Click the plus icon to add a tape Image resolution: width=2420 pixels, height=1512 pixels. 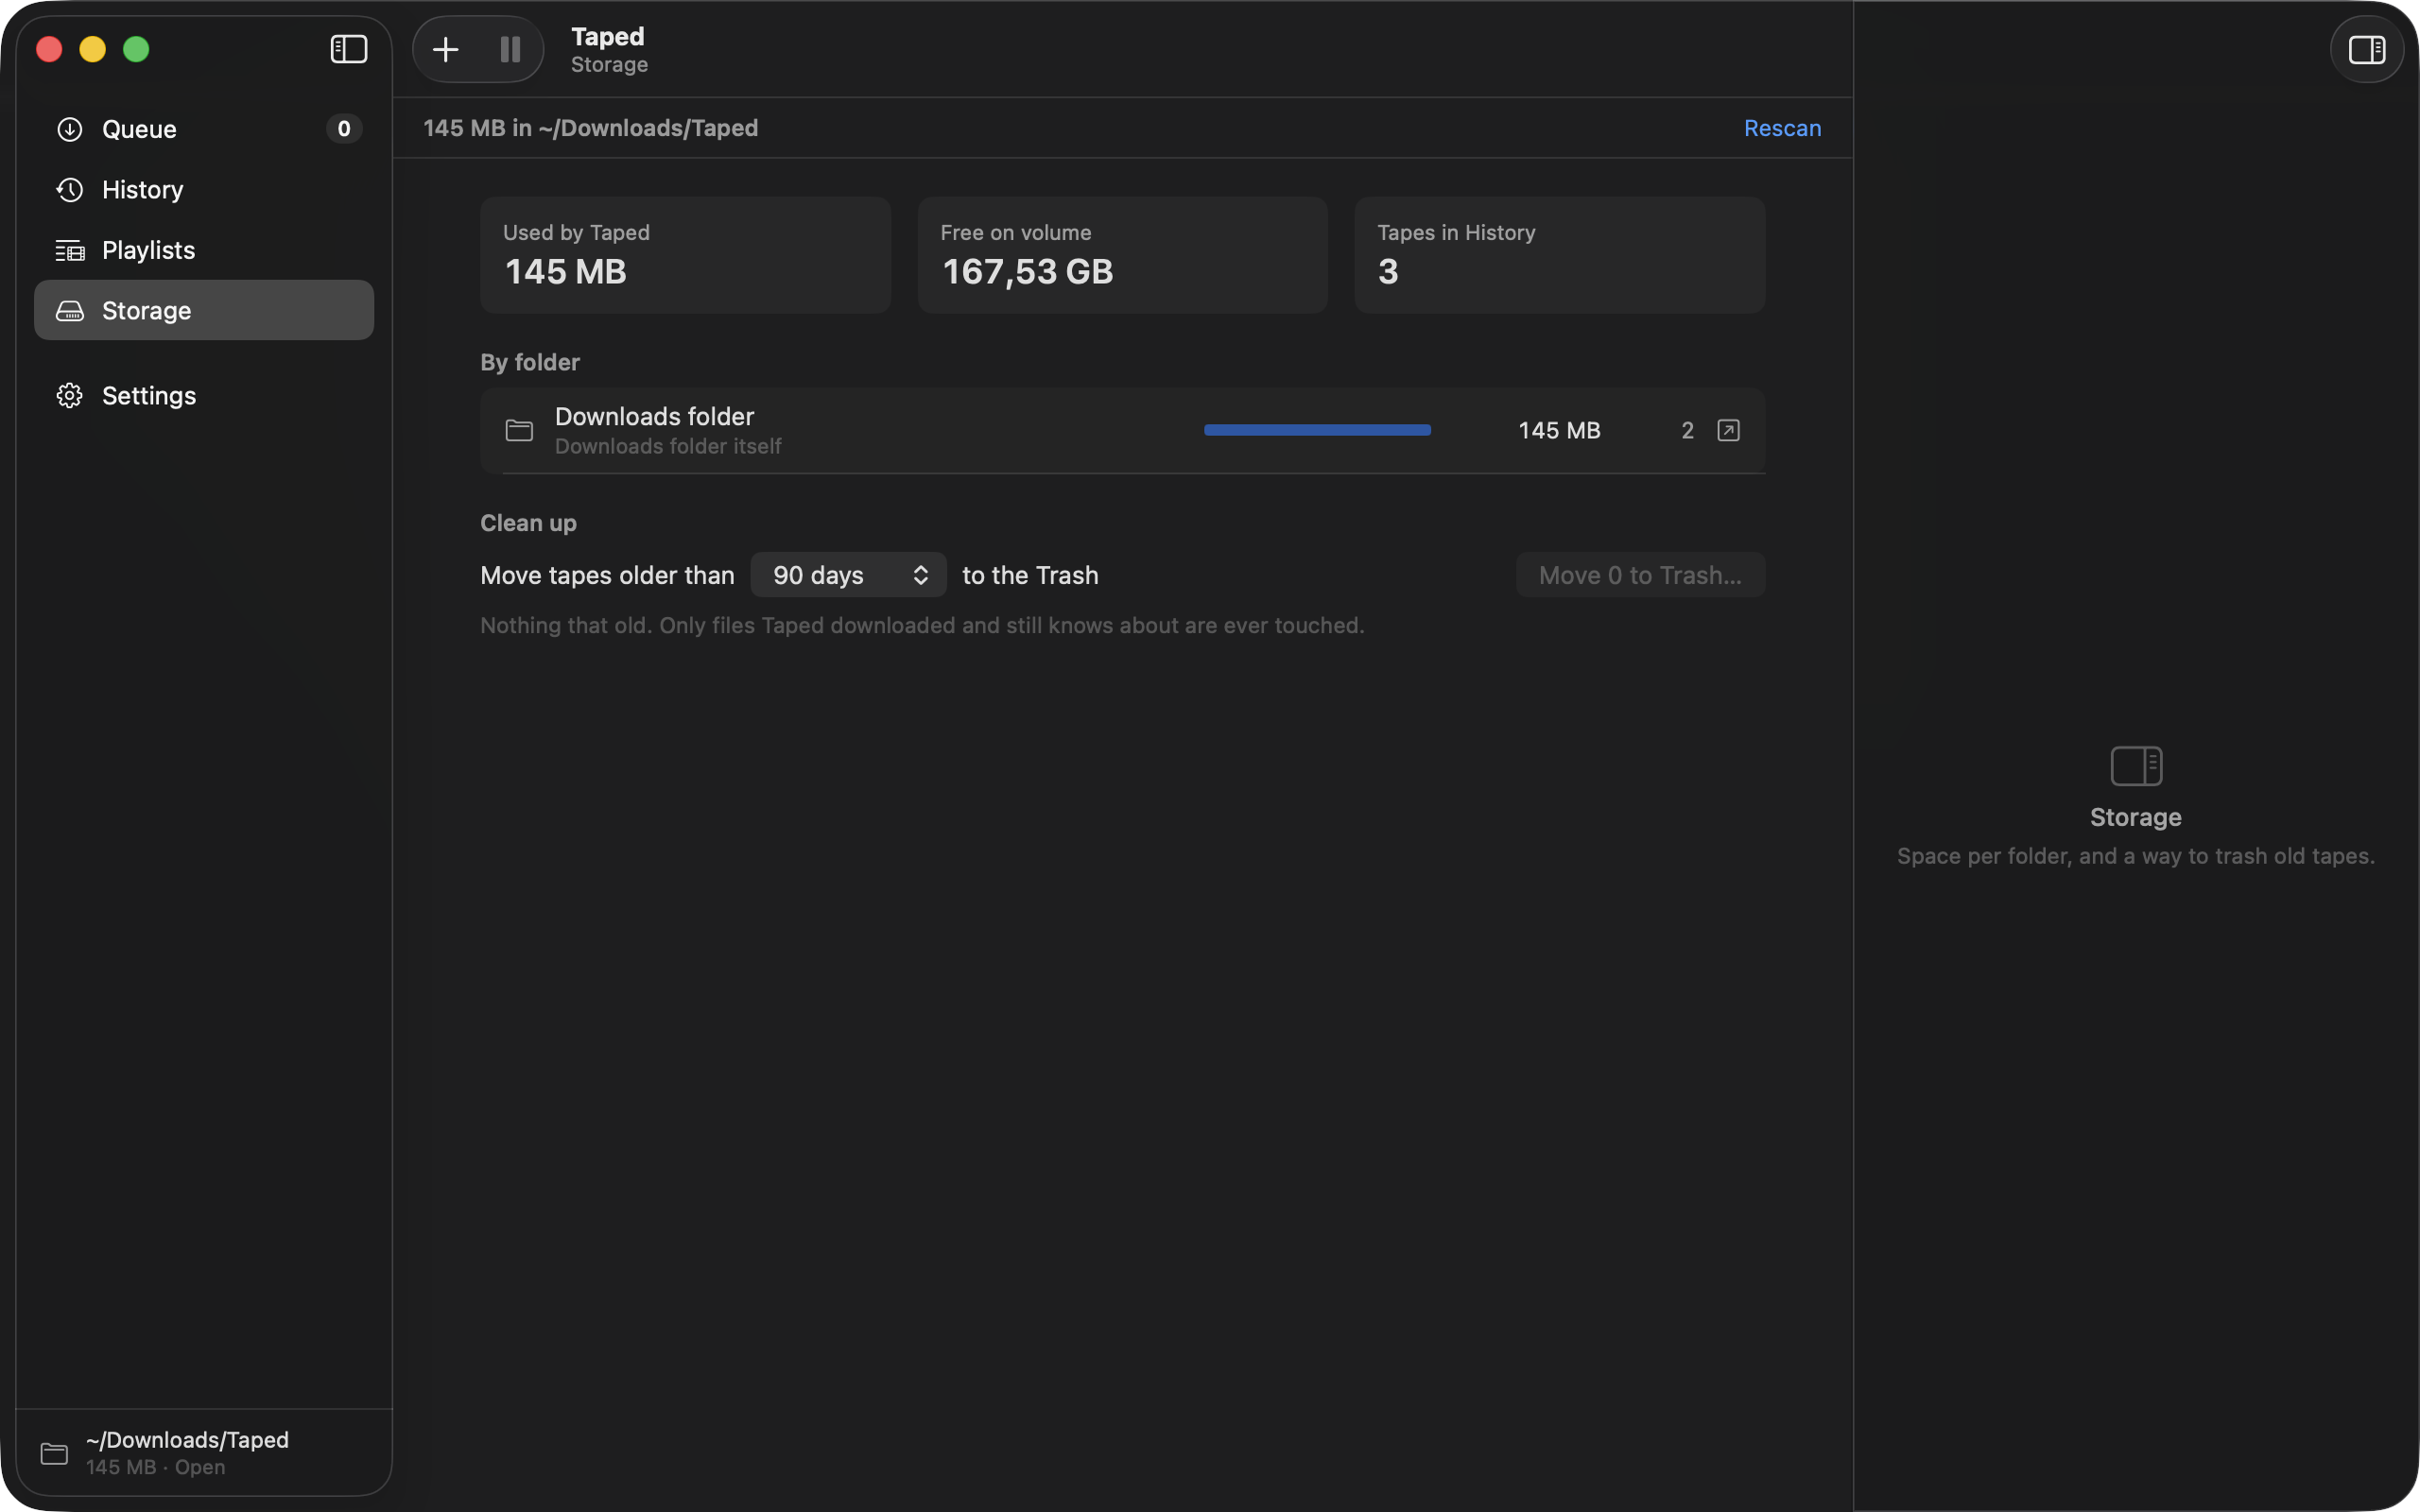point(445,49)
